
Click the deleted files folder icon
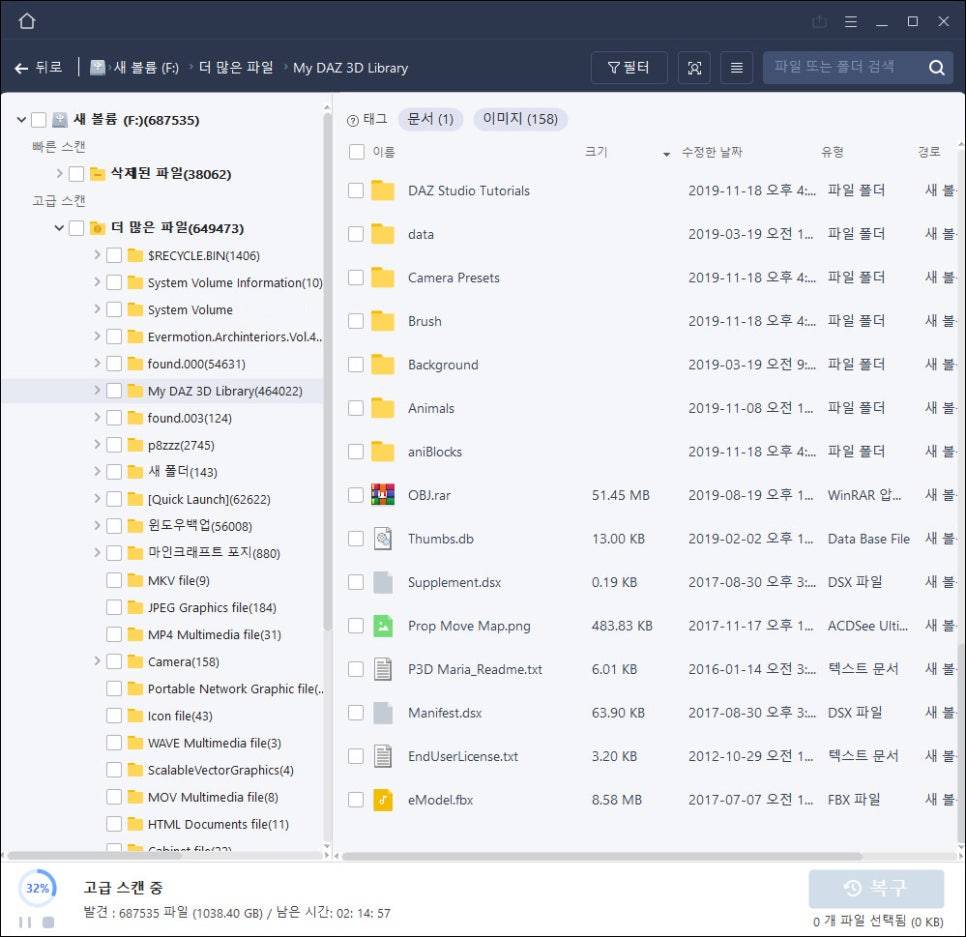click(x=97, y=174)
